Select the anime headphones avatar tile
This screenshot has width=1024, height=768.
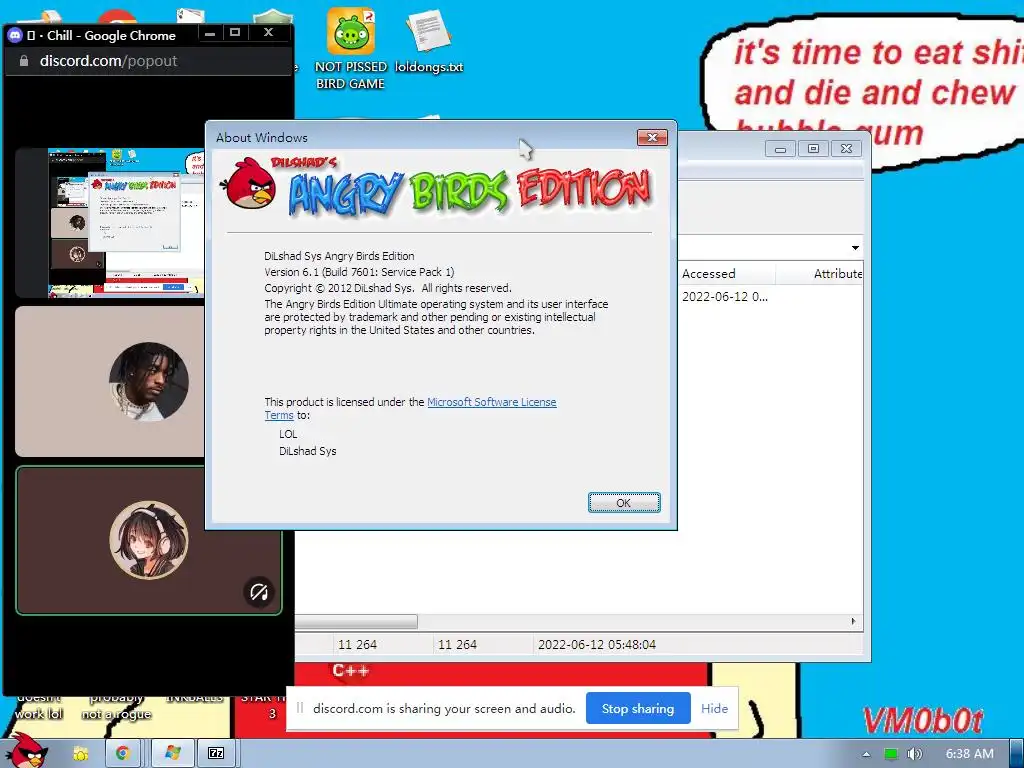point(149,541)
